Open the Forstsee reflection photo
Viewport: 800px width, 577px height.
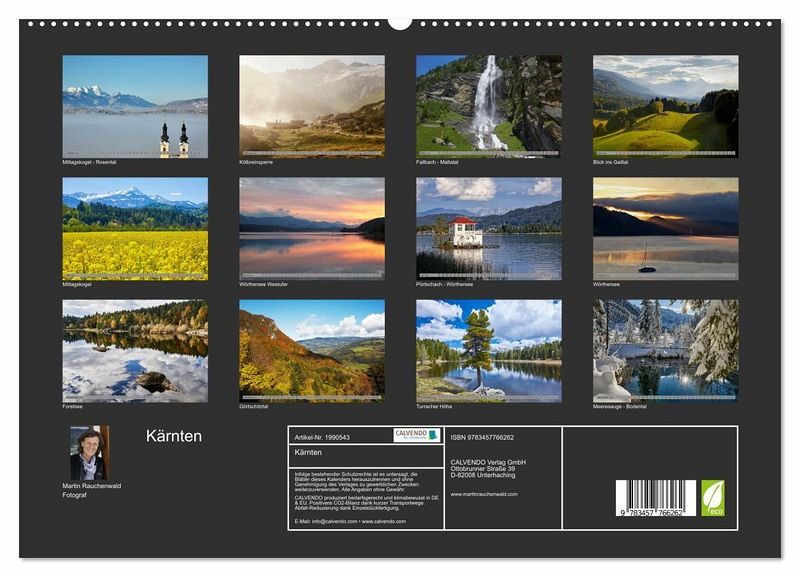[135, 350]
